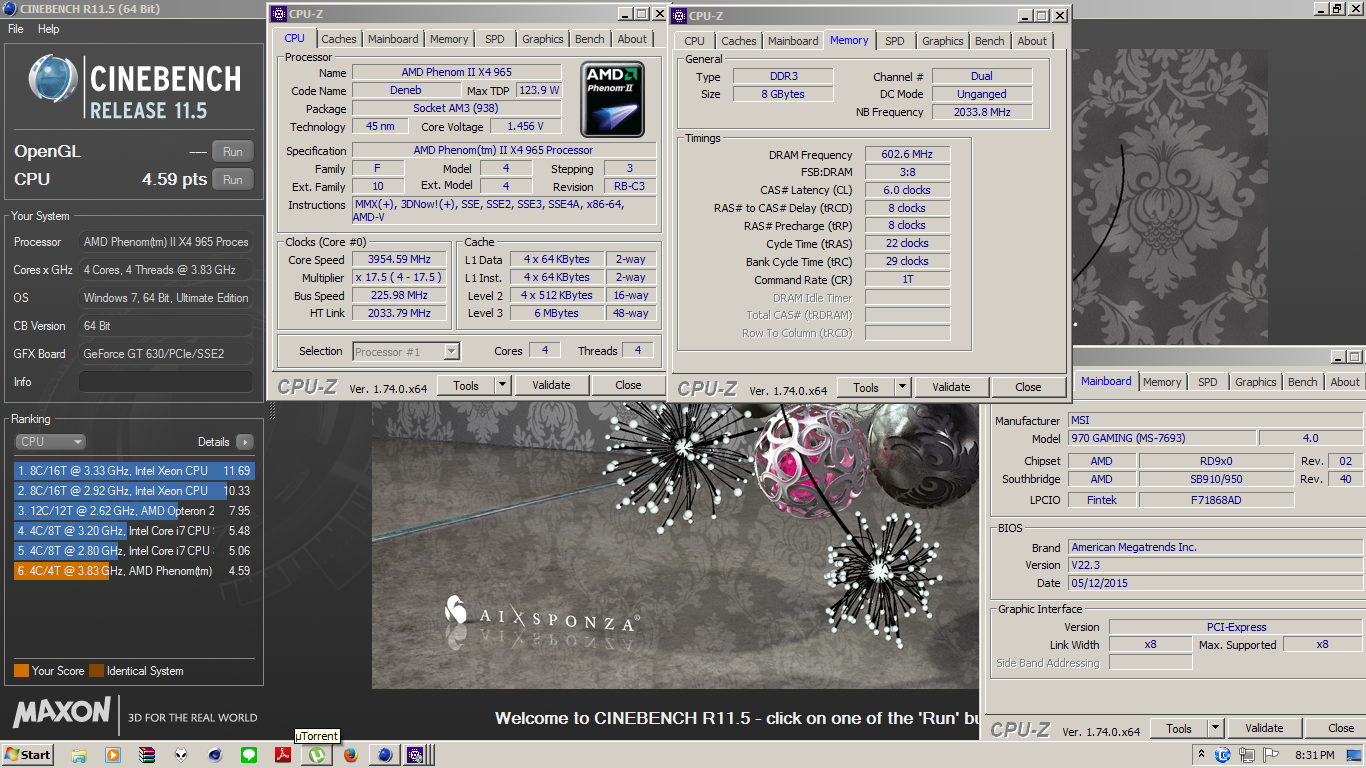Open the Action Center flag icon
This screenshot has width=1366, height=768.
click(1270, 755)
